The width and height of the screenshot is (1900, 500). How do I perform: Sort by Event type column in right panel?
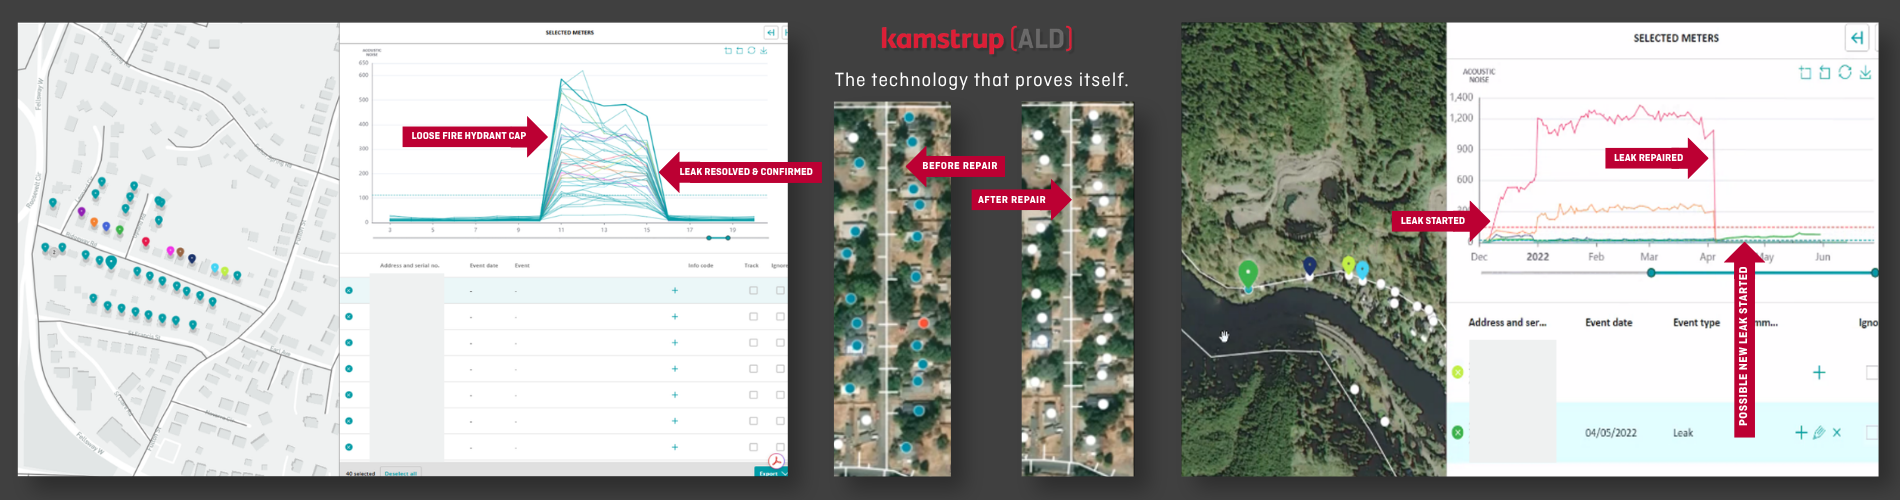1696,322
